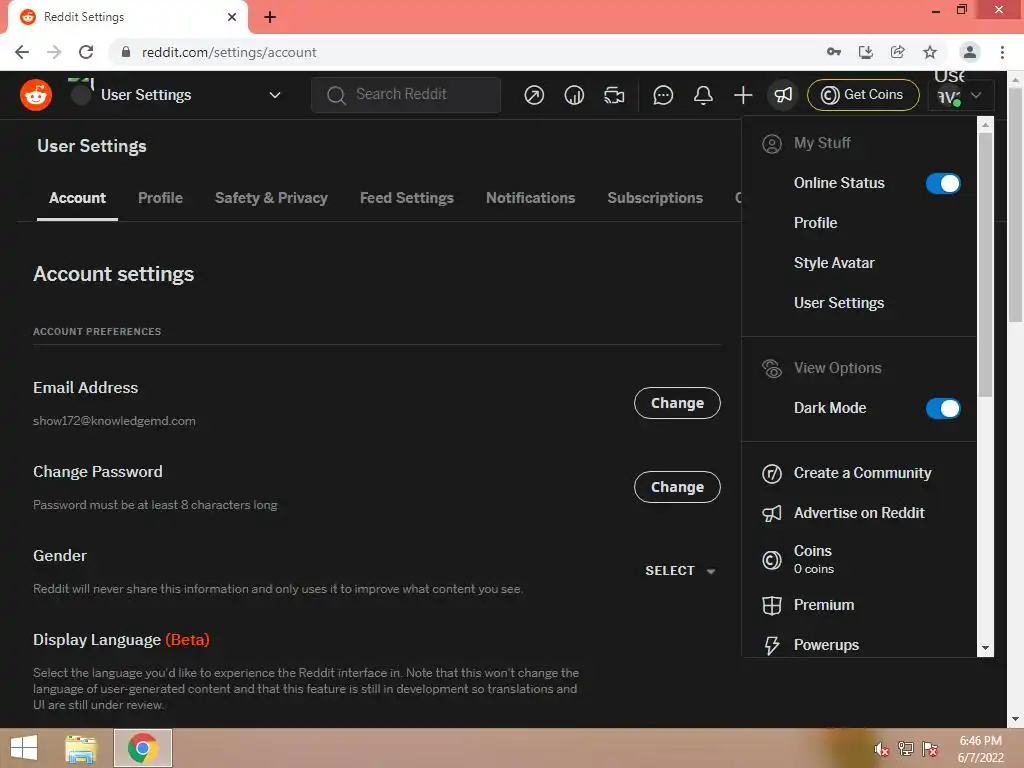Open a new browser tab
Viewport: 1024px width, 768px height.
(270, 17)
